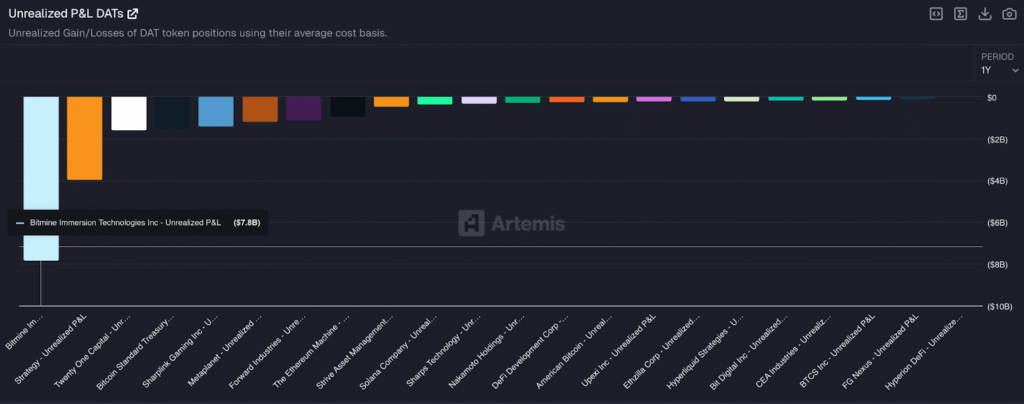
Task: Download the chart data
Action: tap(984, 13)
